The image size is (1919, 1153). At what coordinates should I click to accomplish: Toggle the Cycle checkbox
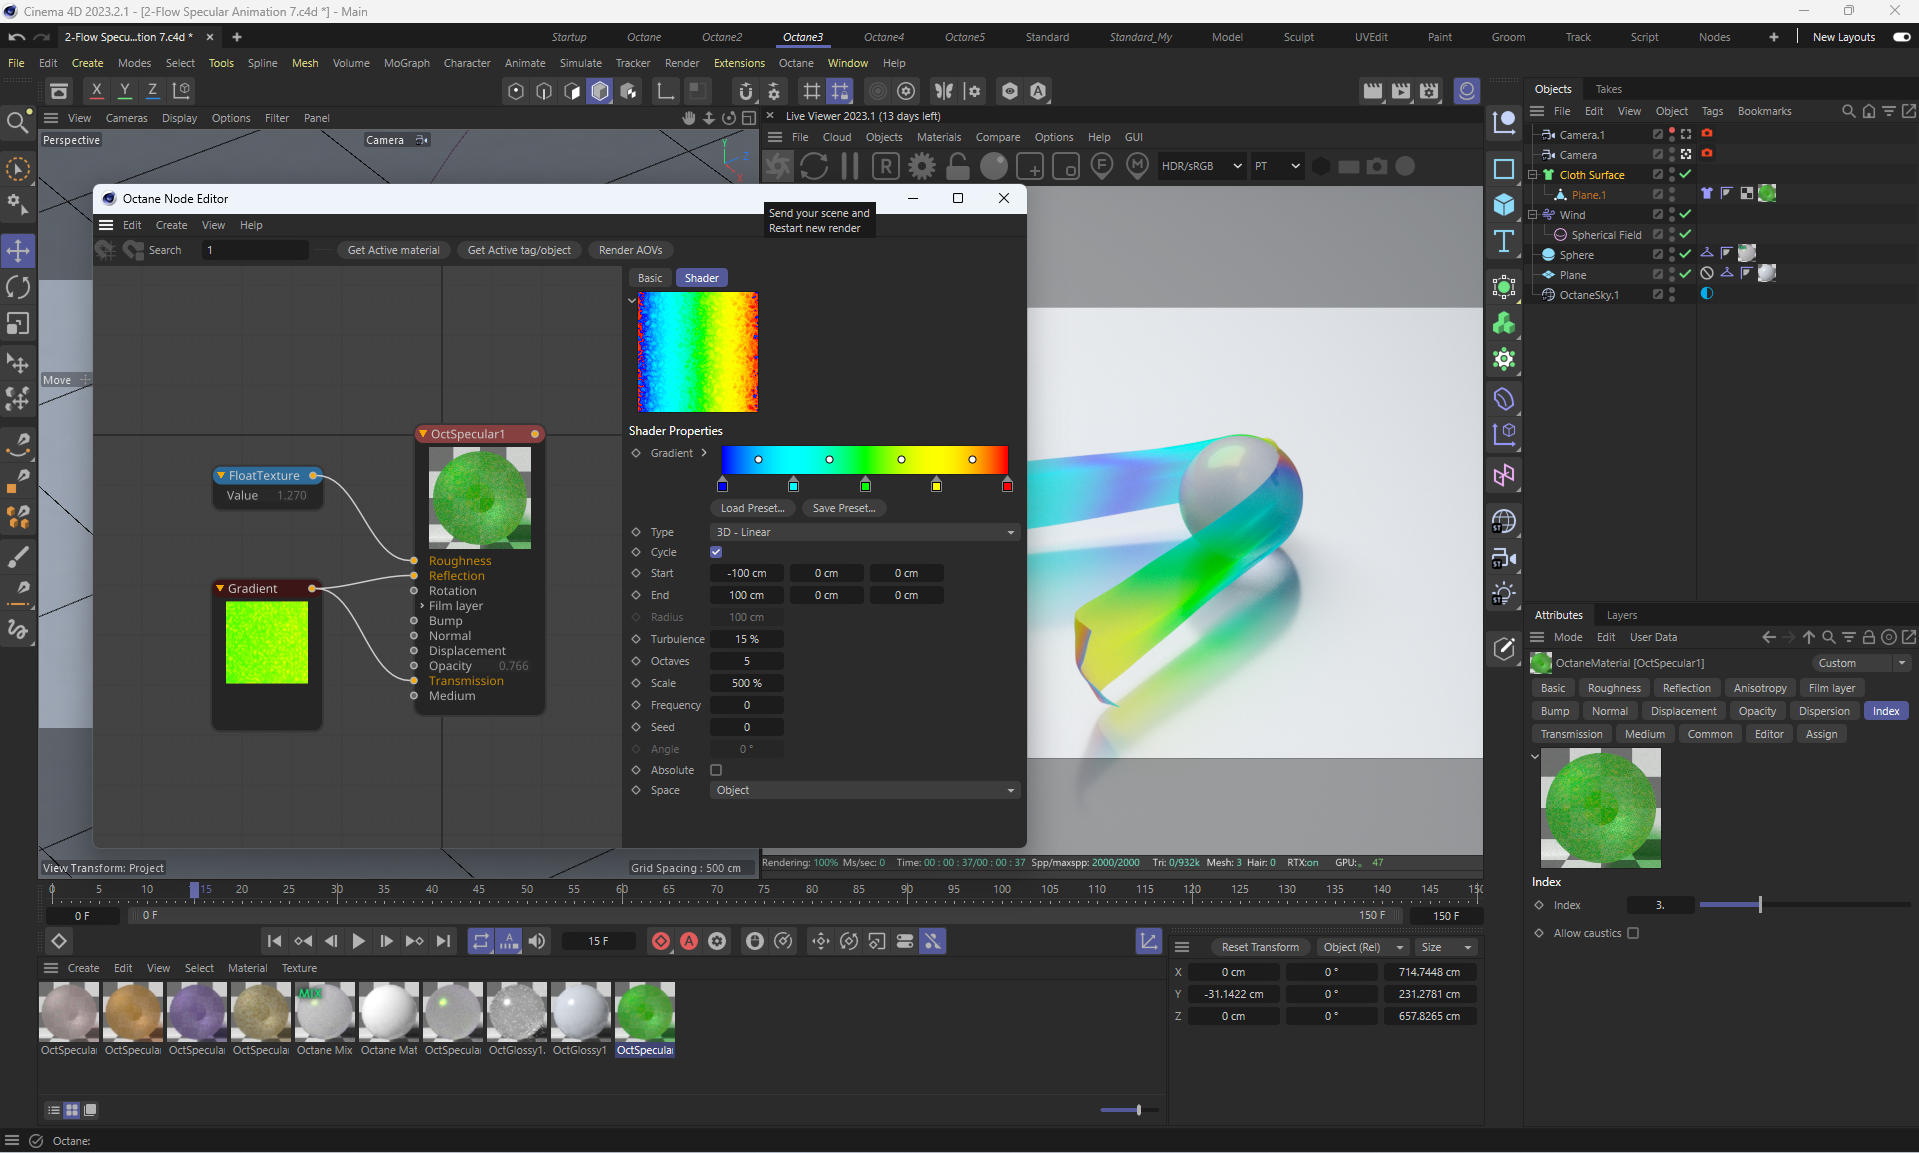(x=716, y=552)
